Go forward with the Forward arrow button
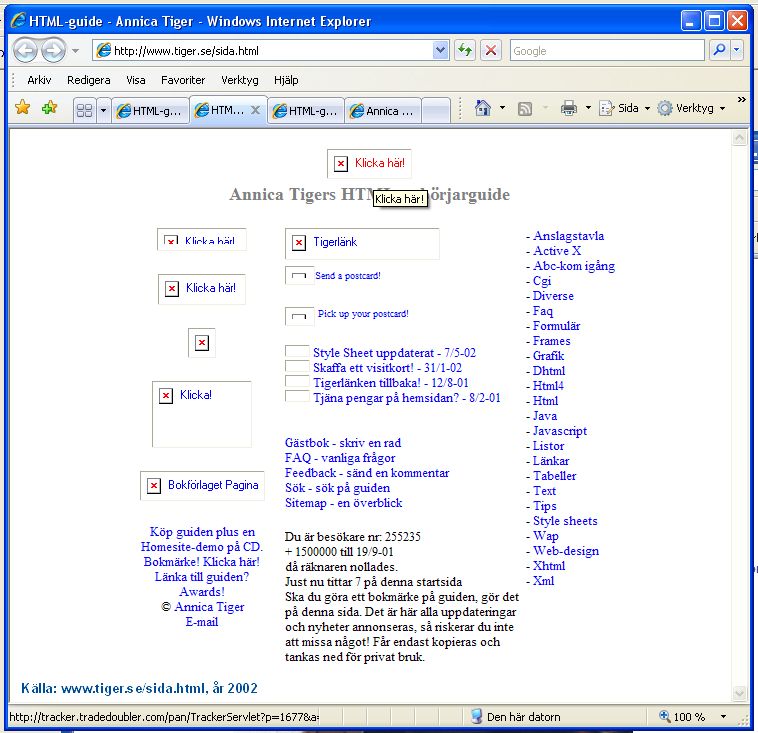 [53, 50]
